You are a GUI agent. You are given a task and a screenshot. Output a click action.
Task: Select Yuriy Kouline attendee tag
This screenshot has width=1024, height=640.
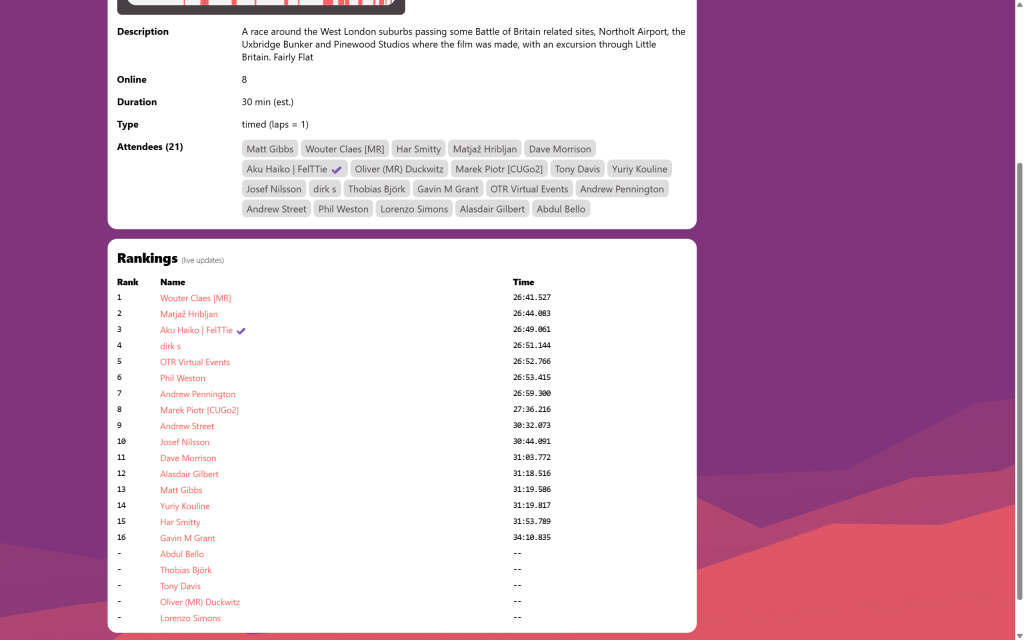(x=639, y=169)
